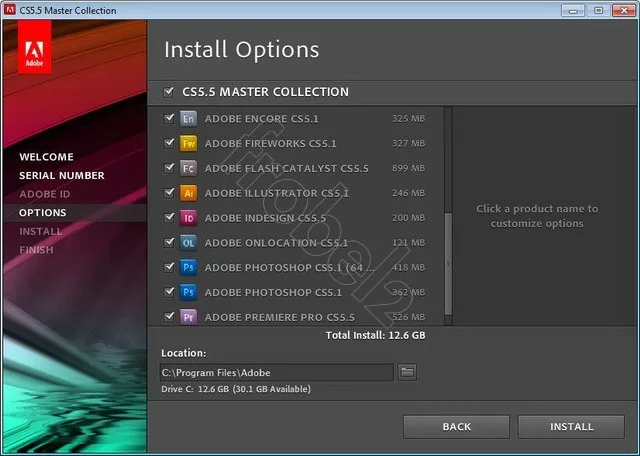The image size is (640, 456).
Task: Select the Install step in sidebar
Action: [x=41, y=231]
